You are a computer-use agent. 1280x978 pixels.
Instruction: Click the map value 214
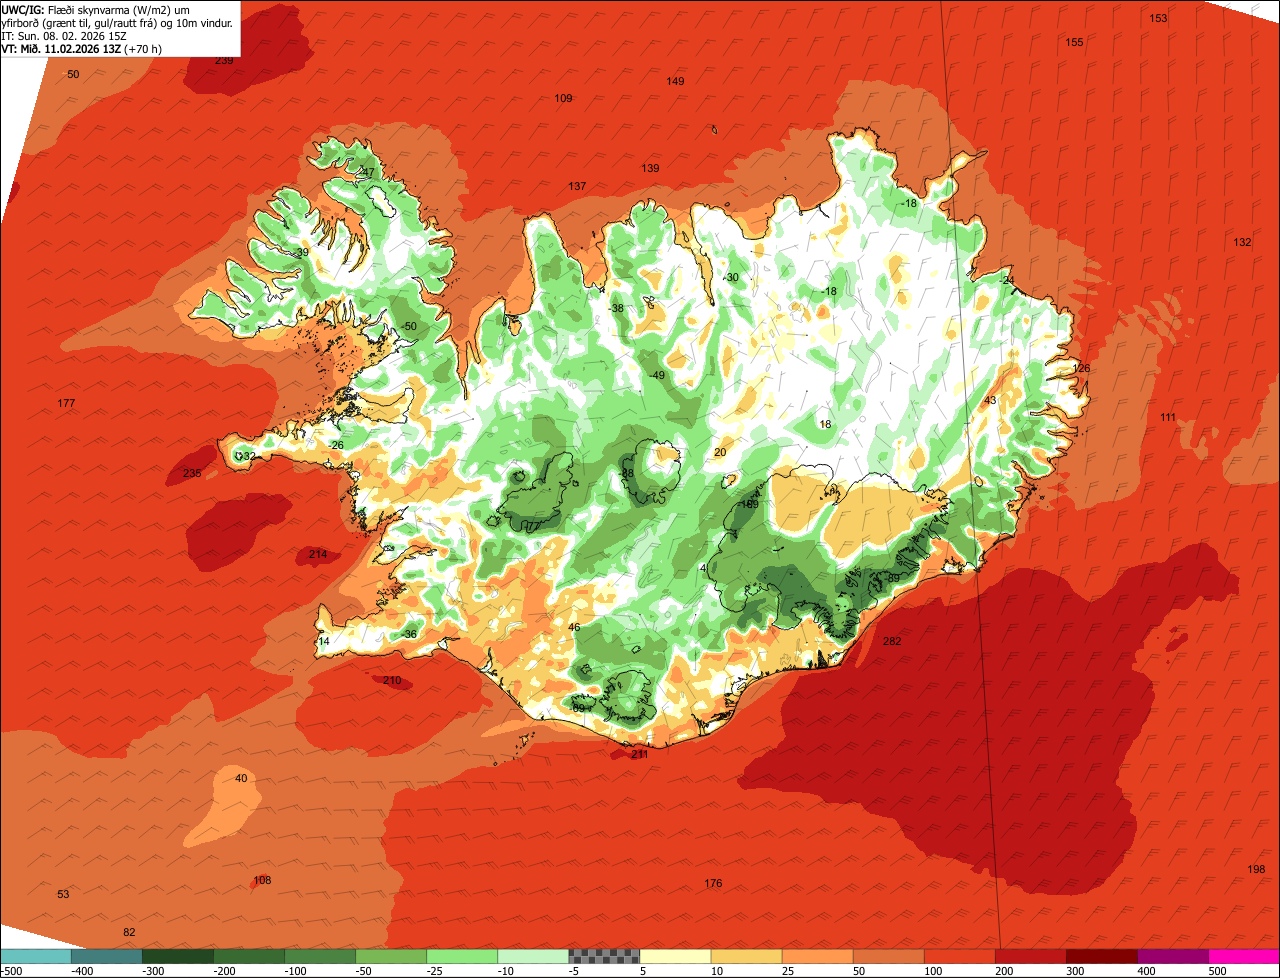(317, 554)
